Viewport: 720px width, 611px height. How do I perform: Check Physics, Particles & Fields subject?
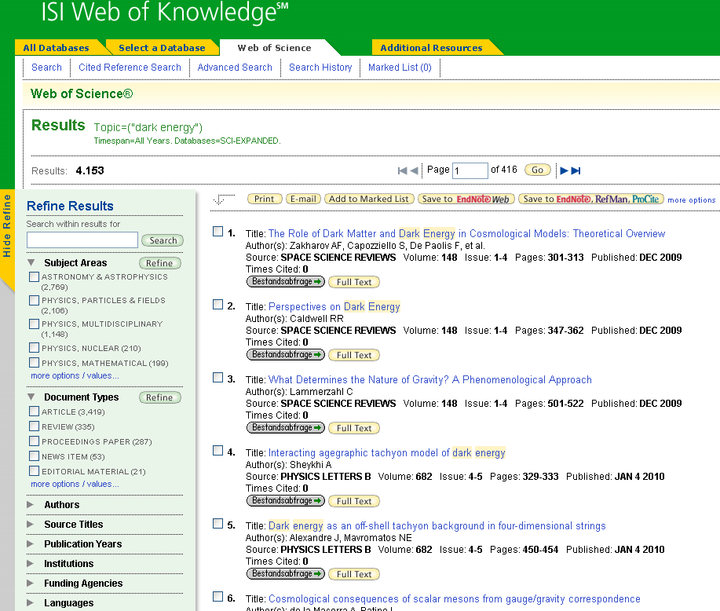(34, 300)
